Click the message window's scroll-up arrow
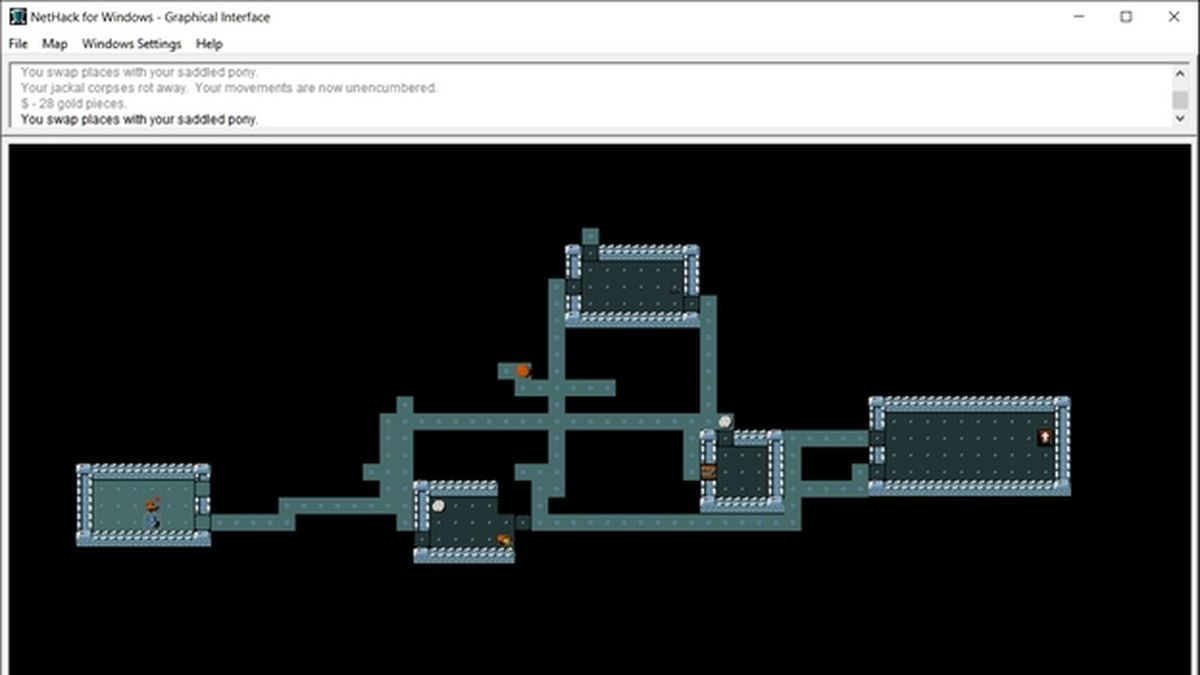Image resolution: width=1200 pixels, height=675 pixels. [1181, 72]
